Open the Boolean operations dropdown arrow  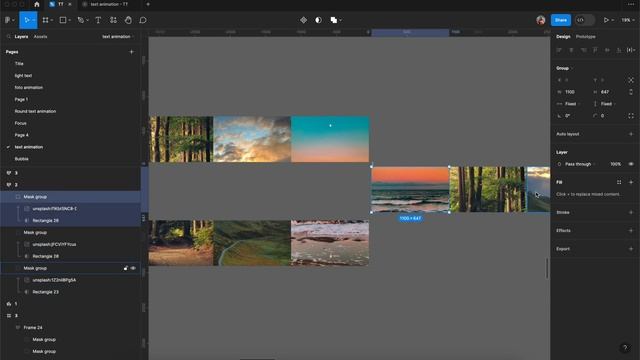[340, 20]
